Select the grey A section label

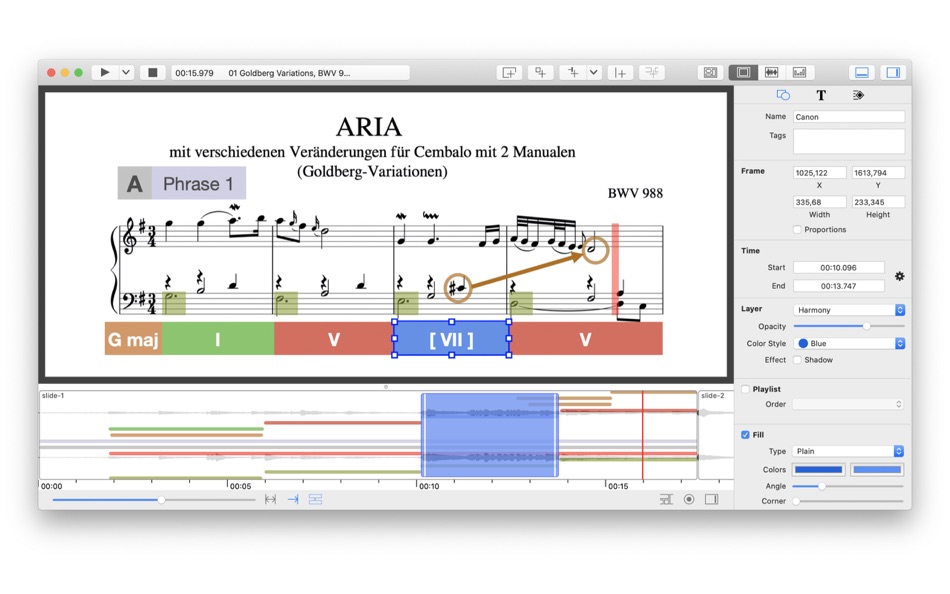click(x=135, y=183)
